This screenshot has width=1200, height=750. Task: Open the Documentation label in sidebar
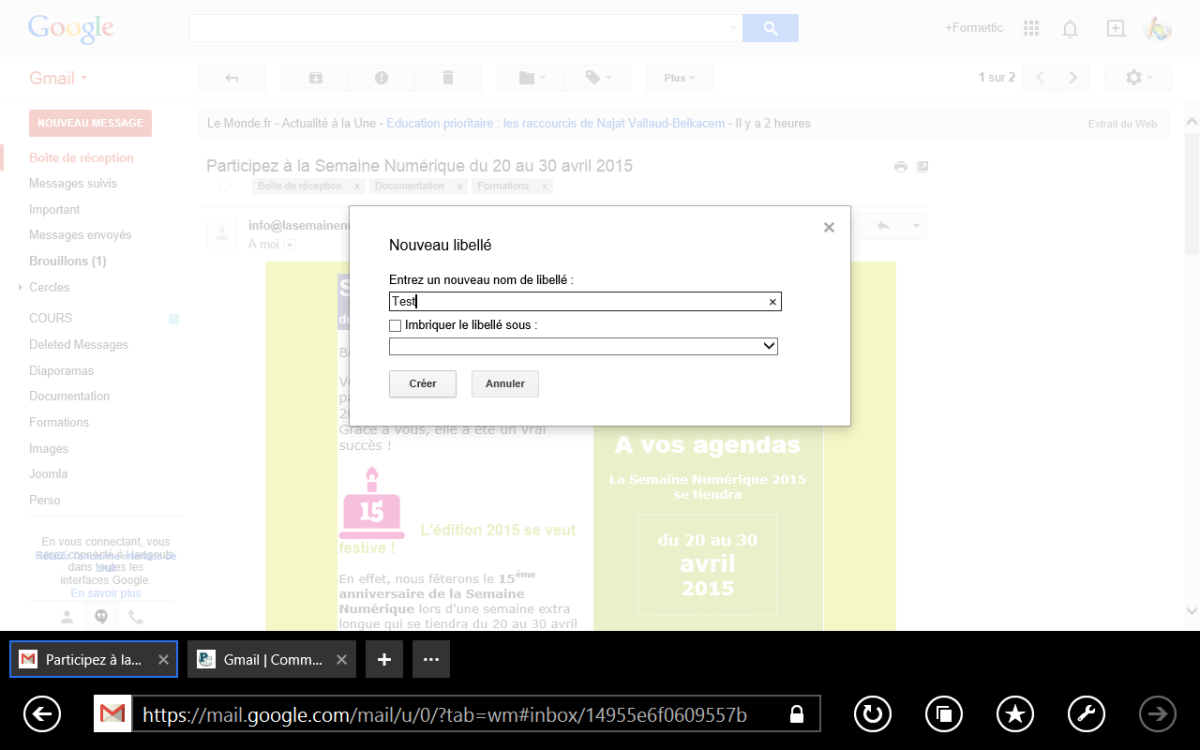(x=69, y=396)
